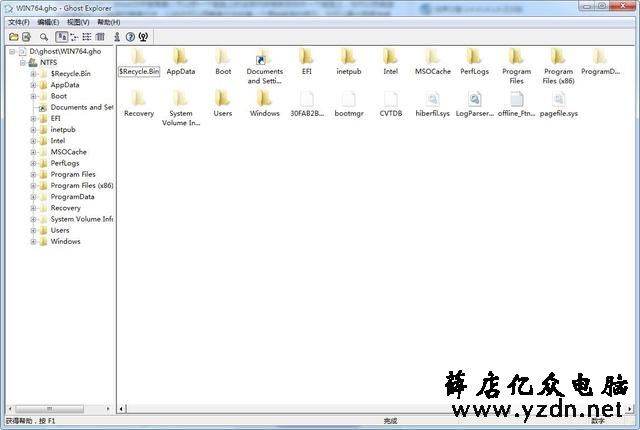Select NTFS in the tree
The image size is (640, 430).
point(49,62)
